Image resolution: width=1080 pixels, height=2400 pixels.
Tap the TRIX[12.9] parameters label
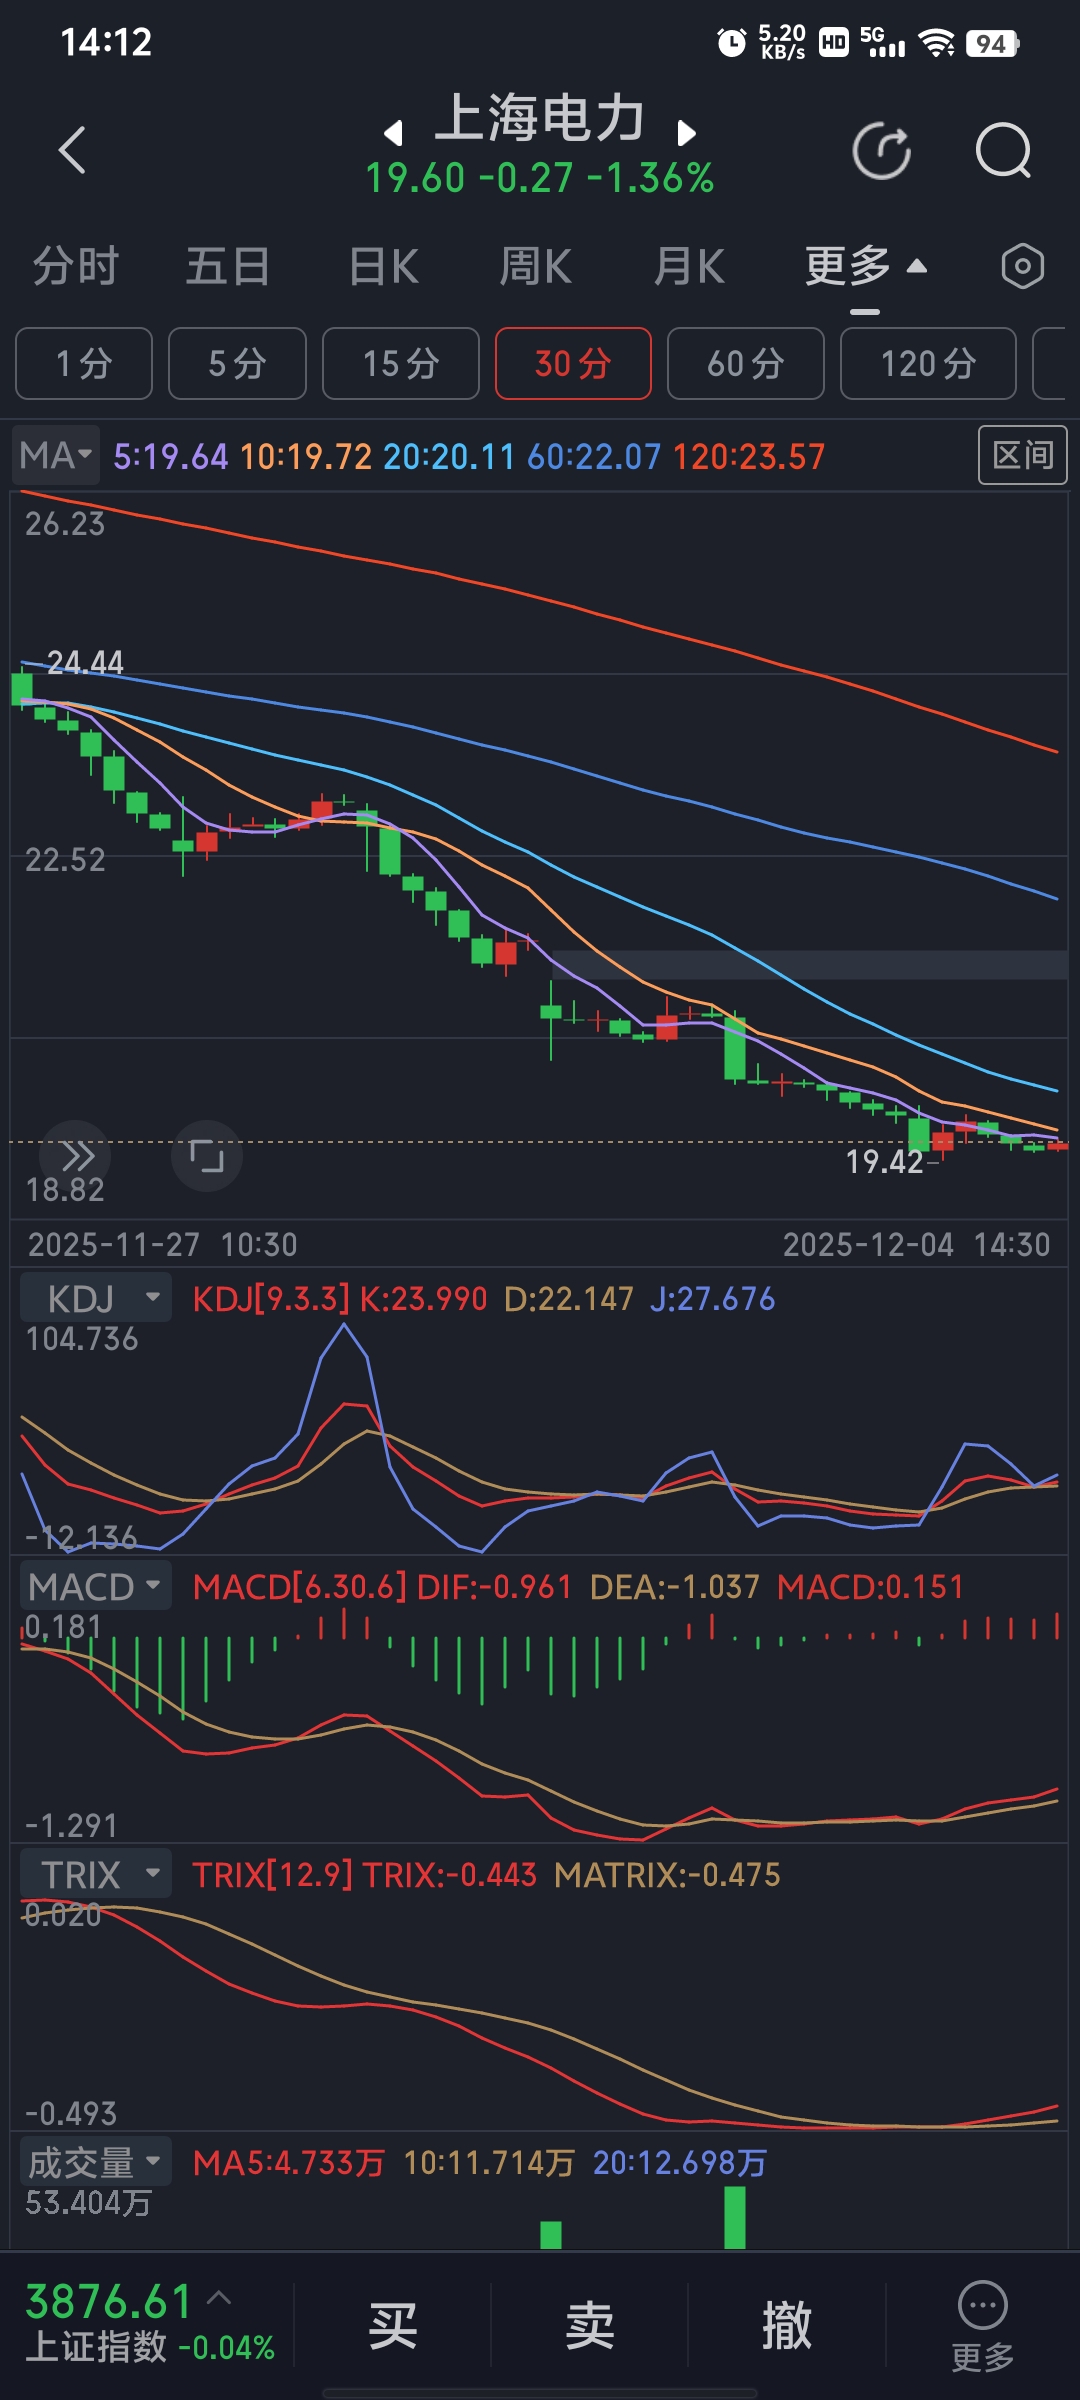pyautogui.click(x=272, y=1875)
